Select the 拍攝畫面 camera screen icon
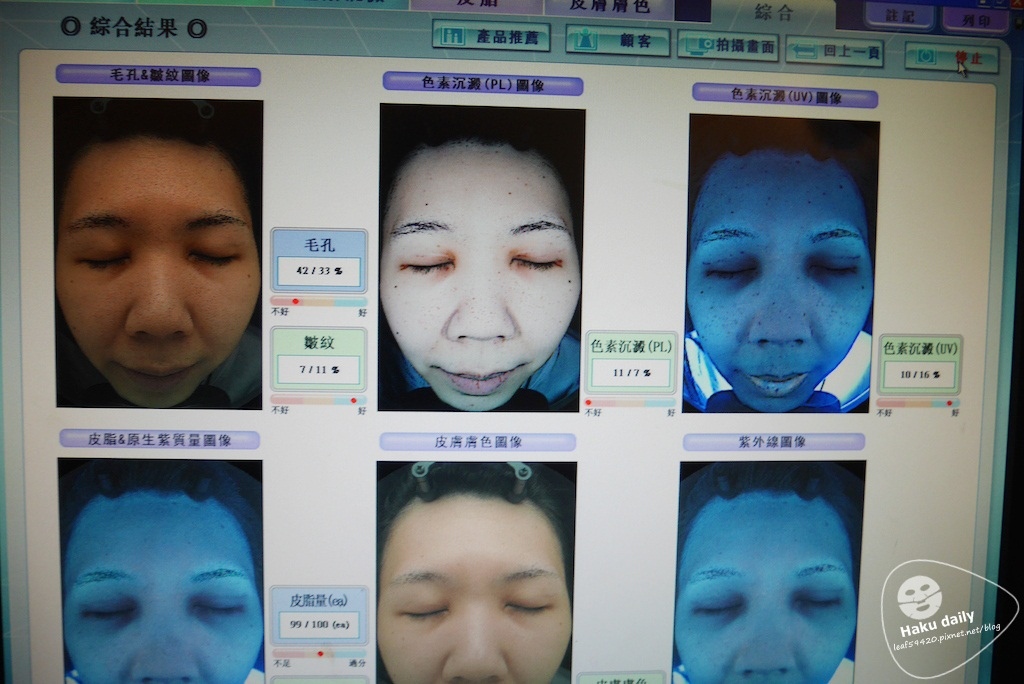Screen dimensions: 1024x684 point(699,46)
